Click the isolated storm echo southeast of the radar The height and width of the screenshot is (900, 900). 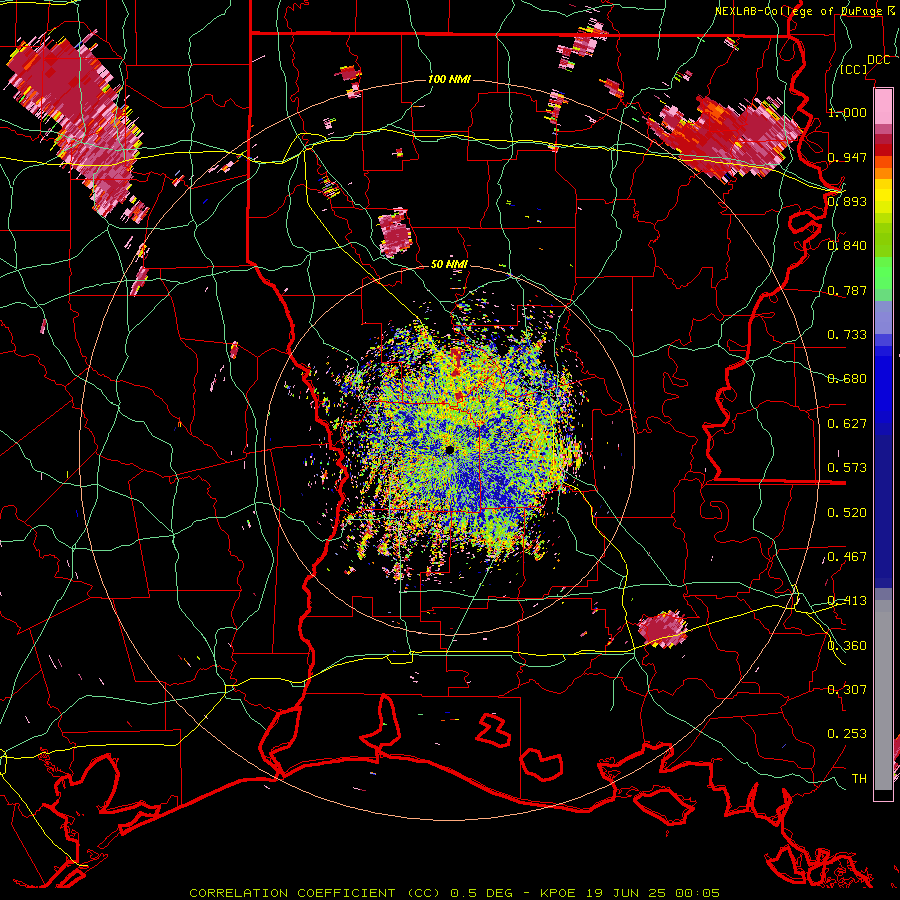click(x=662, y=629)
